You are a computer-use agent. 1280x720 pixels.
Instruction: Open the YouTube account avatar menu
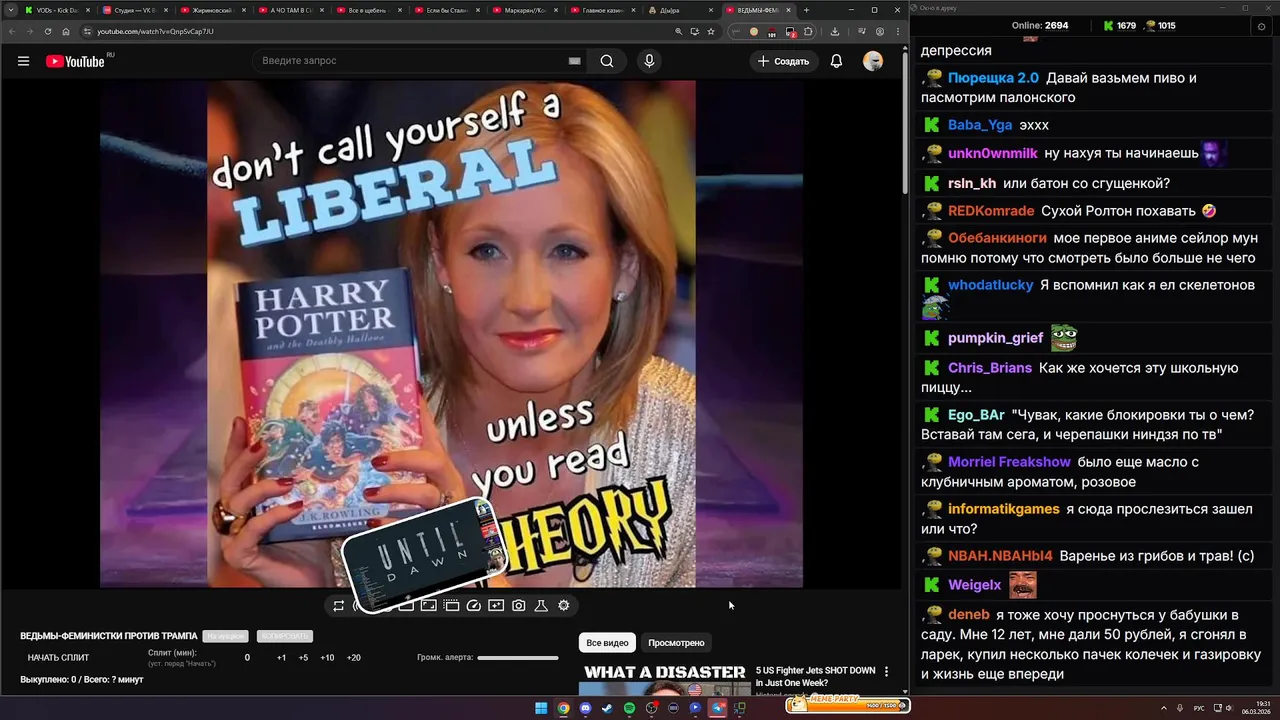click(x=873, y=61)
